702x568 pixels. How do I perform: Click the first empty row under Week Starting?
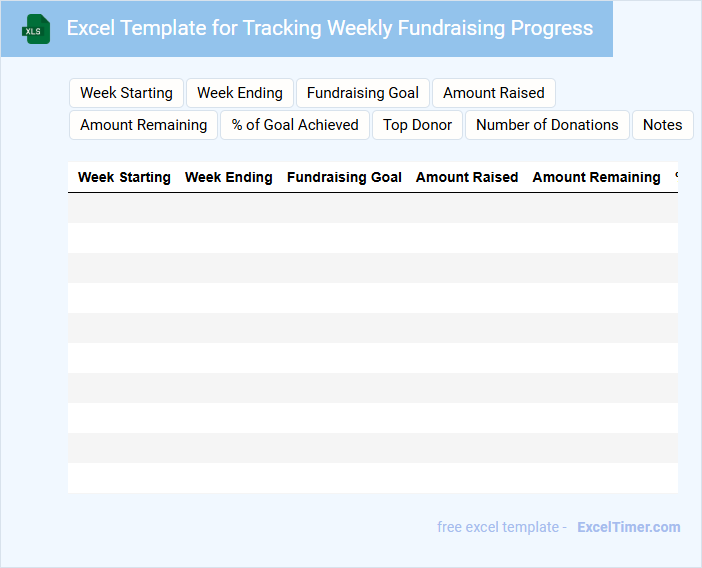(124, 208)
